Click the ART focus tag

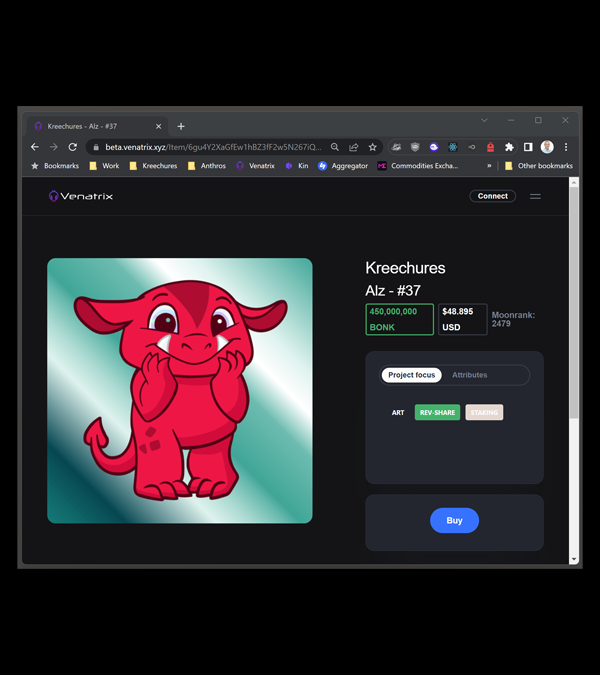tap(398, 412)
